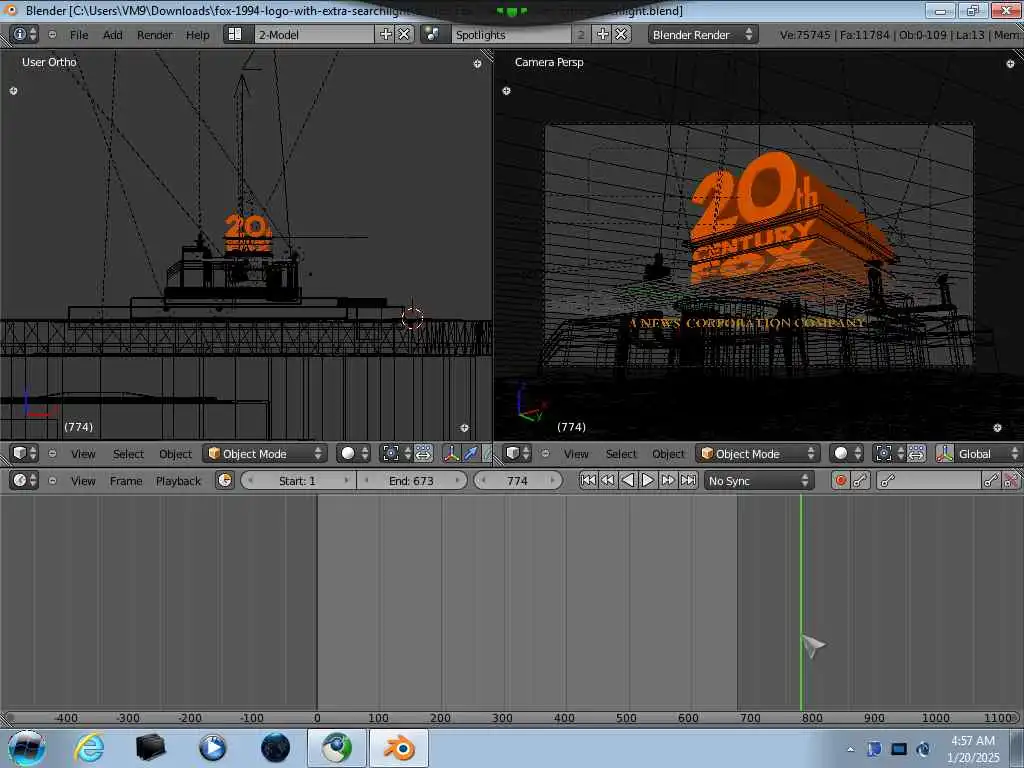
Task: Open the Blender Render engine dropdown
Action: pyautogui.click(x=703, y=35)
